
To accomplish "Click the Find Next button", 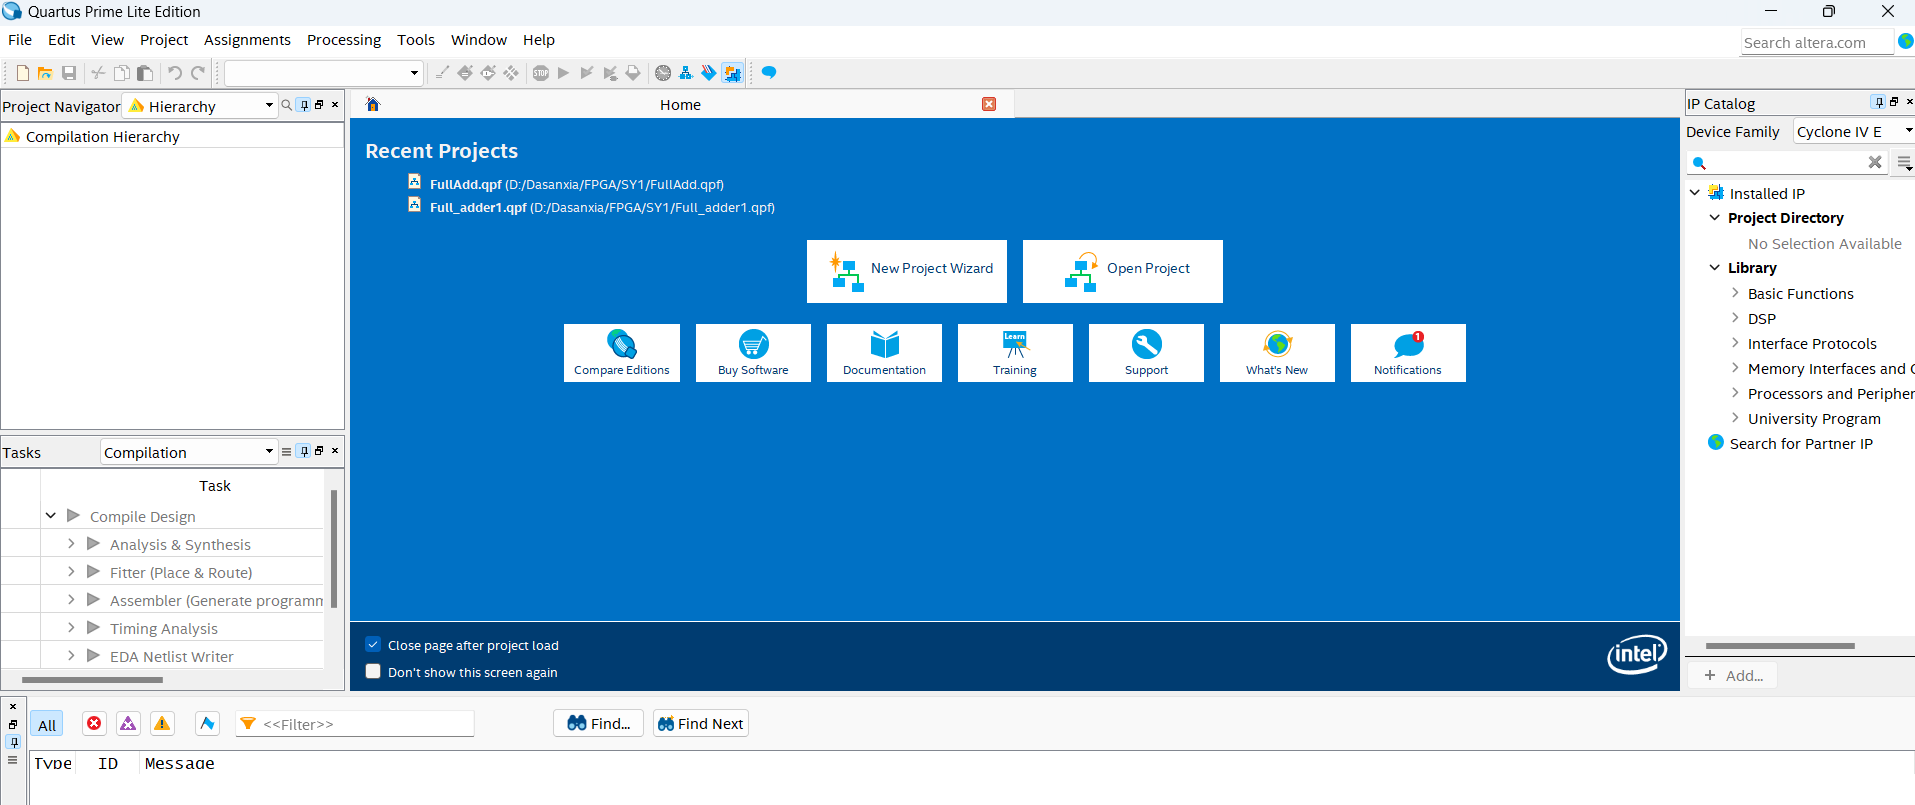I will 701,723.
